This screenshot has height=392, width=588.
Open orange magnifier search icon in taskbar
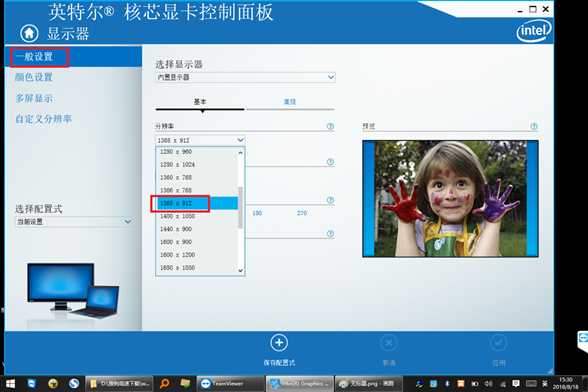[164, 383]
